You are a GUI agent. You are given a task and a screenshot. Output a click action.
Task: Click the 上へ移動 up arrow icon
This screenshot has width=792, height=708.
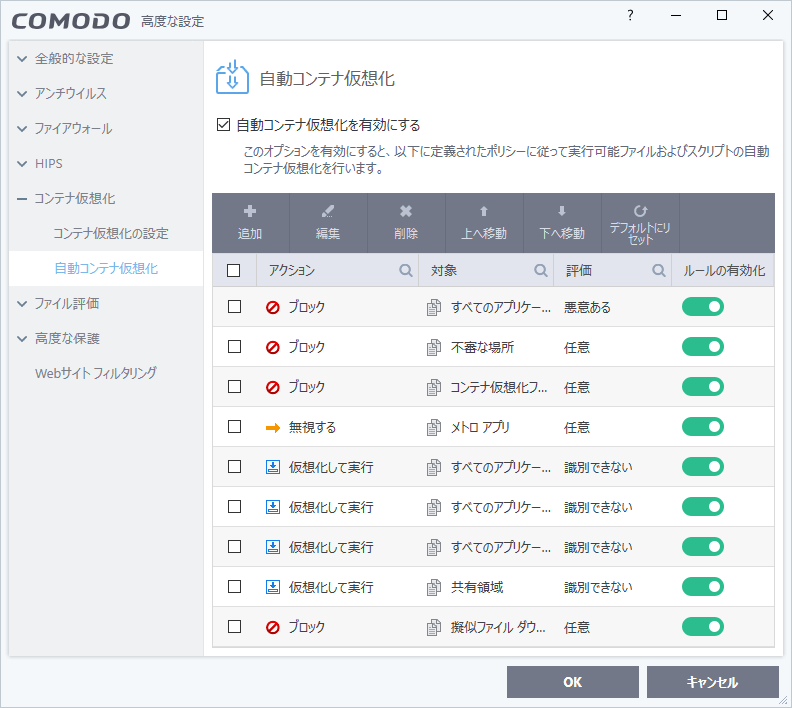(484, 212)
